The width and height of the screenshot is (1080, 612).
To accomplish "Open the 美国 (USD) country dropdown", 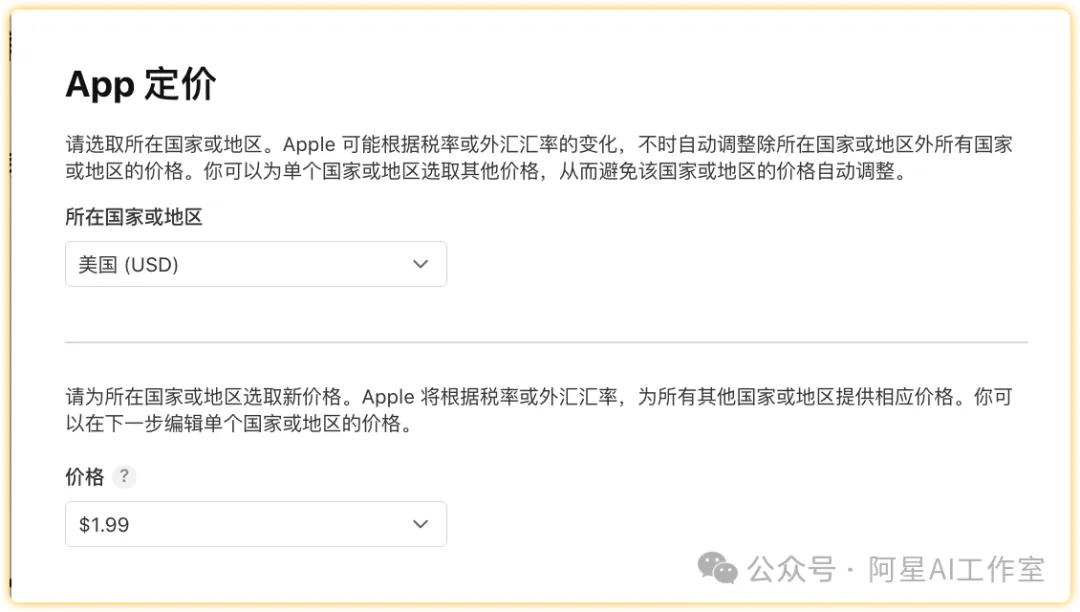I will pos(255,264).
